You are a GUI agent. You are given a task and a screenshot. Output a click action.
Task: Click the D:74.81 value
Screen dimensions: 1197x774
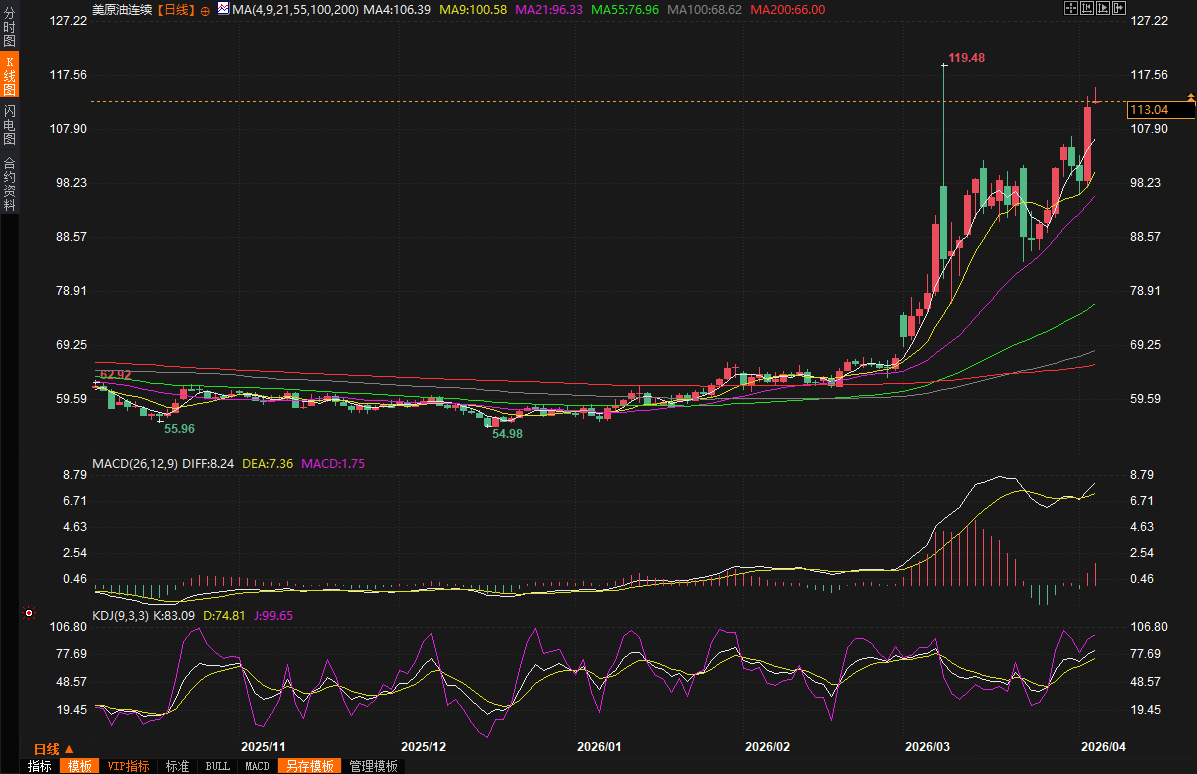[x=224, y=615]
